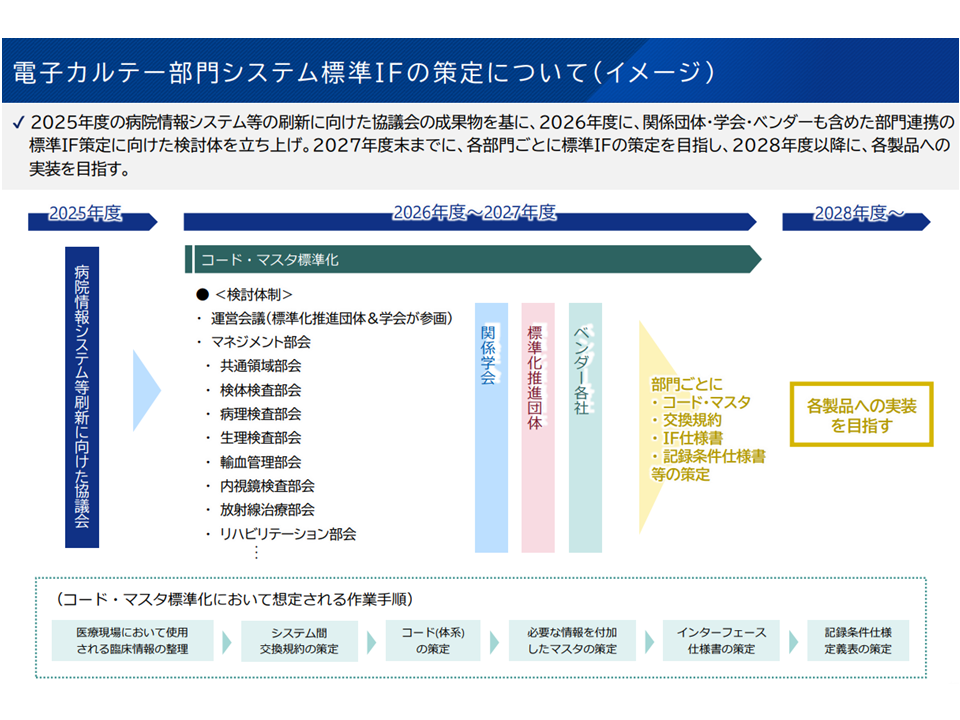Click the chevron right before インターフェース仕様書の策定 box
Screen dimensions: 960x720
(x=648, y=641)
